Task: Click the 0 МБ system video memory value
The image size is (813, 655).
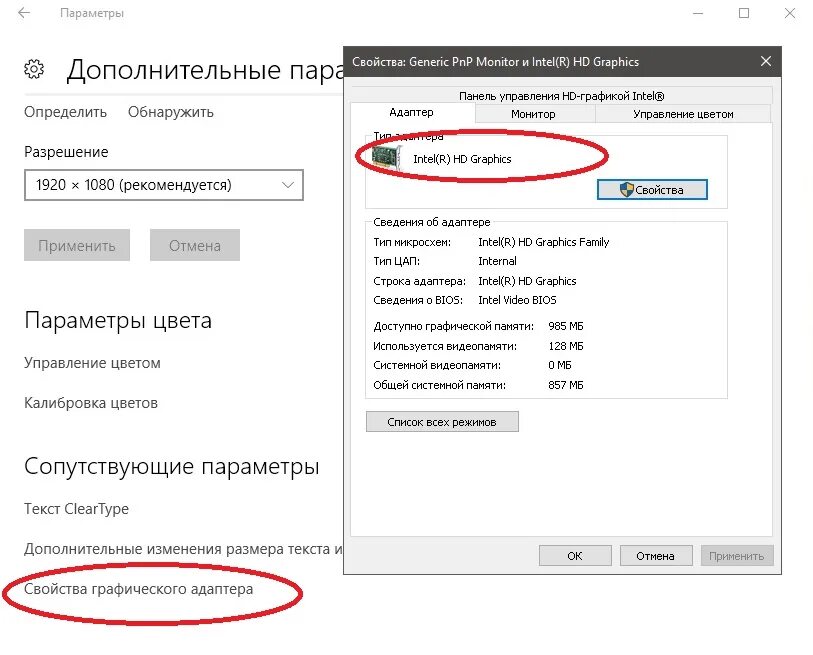Action: click(559, 365)
